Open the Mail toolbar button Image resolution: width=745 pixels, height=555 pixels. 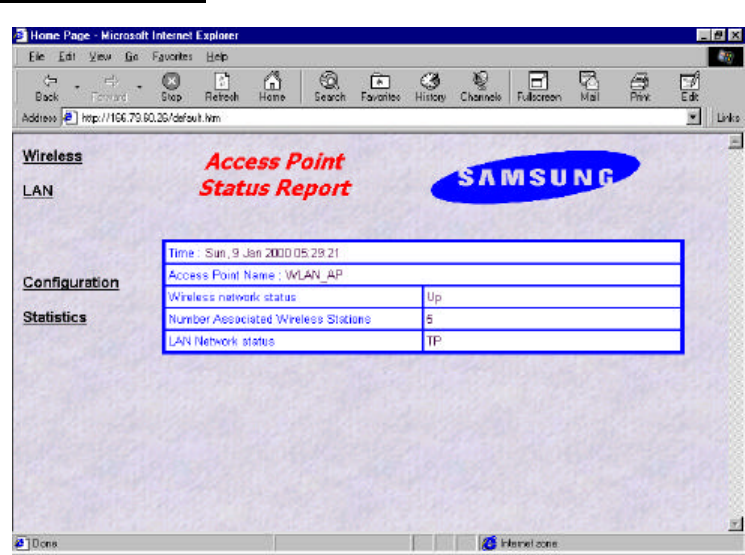(589, 88)
